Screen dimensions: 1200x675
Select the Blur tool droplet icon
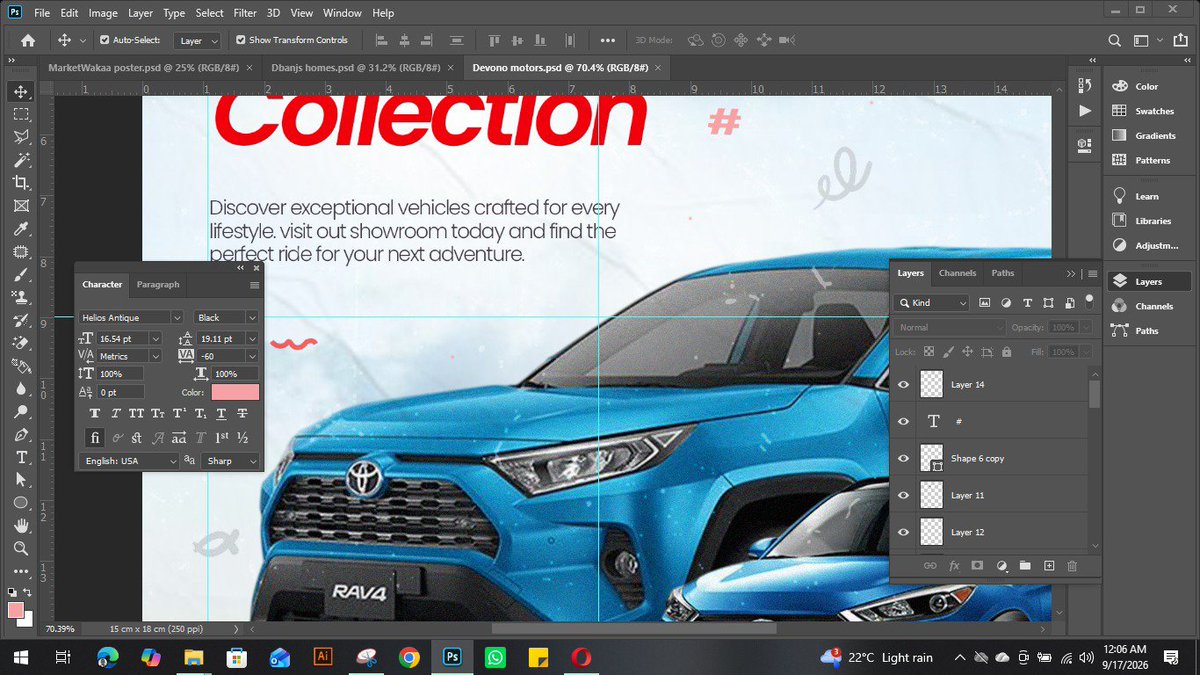click(21, 389)
